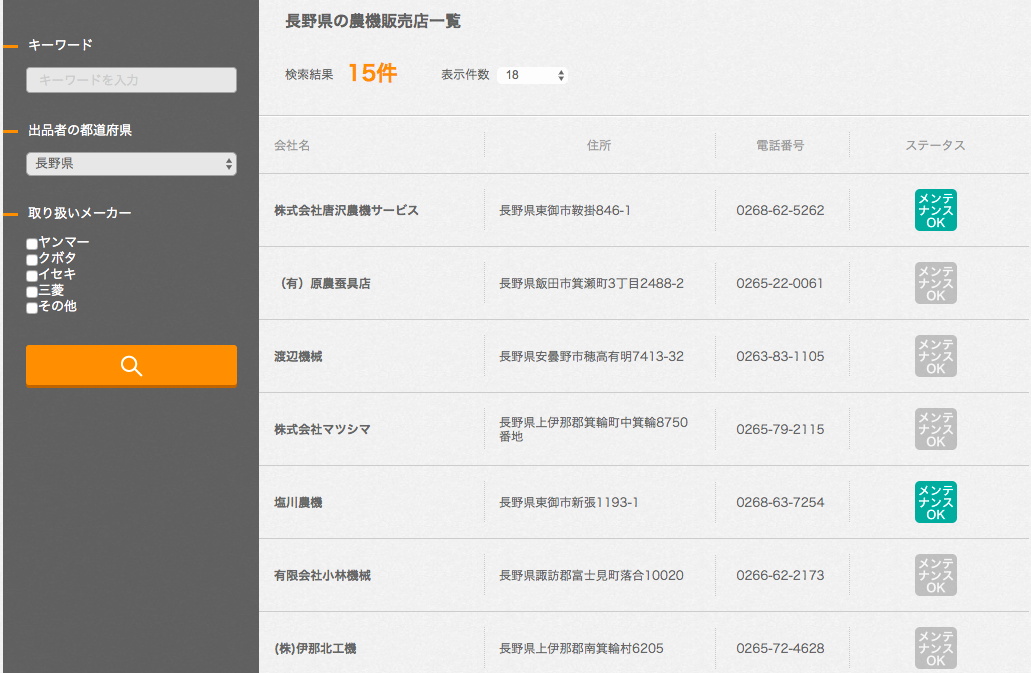Open (株)伊那北工機 company entry

coord(315,648)
